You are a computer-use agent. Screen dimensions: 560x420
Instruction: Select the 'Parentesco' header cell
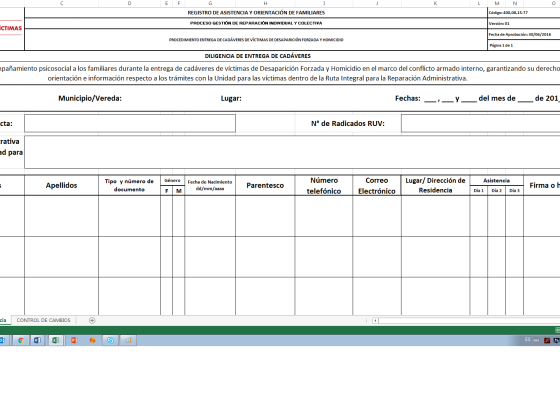265,185
